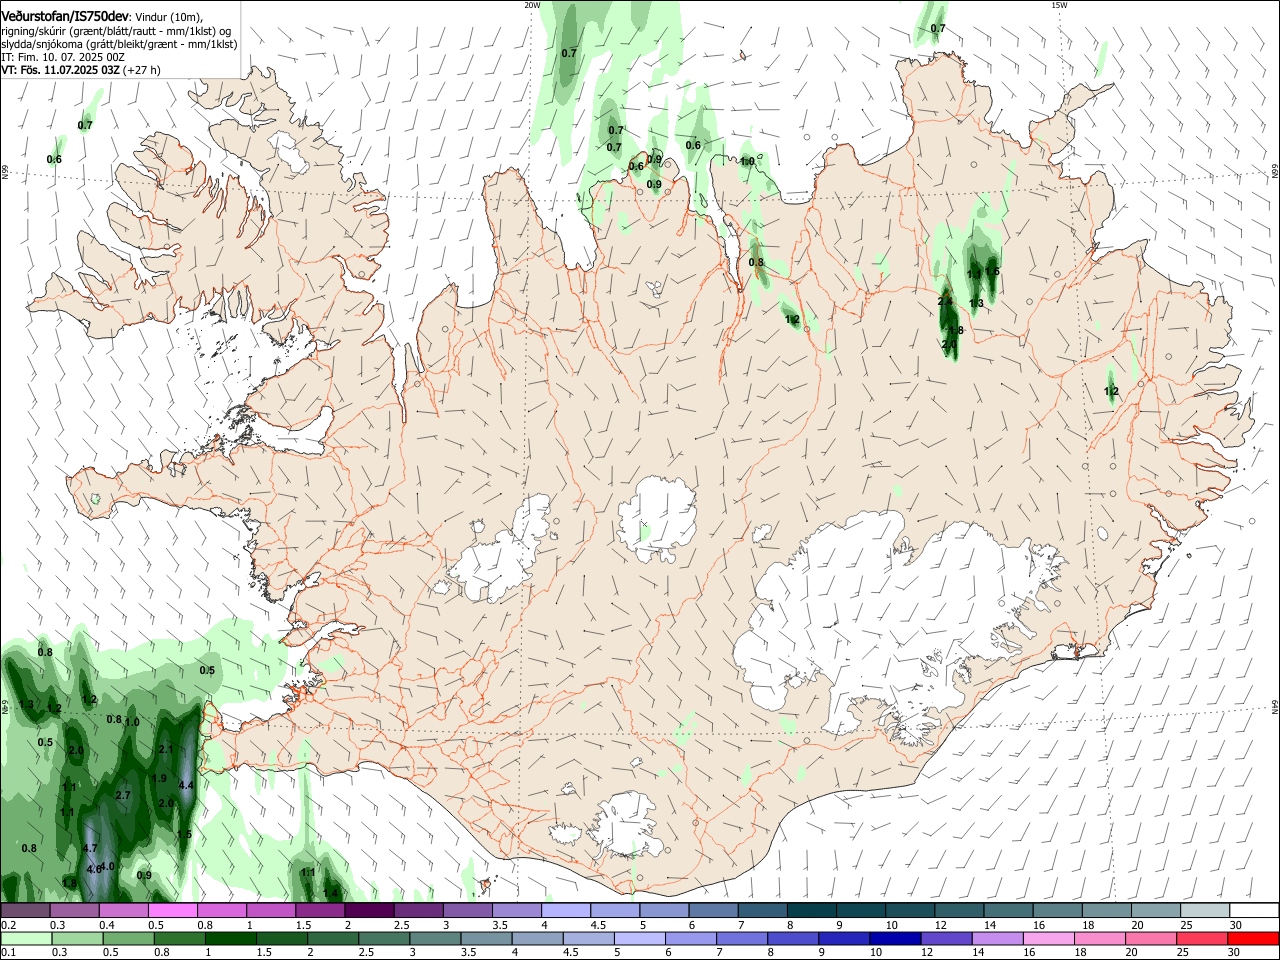Click the Veðurstofan/IS750dev title text
This screenshot has height=960, width=1280.
point(65,16)
